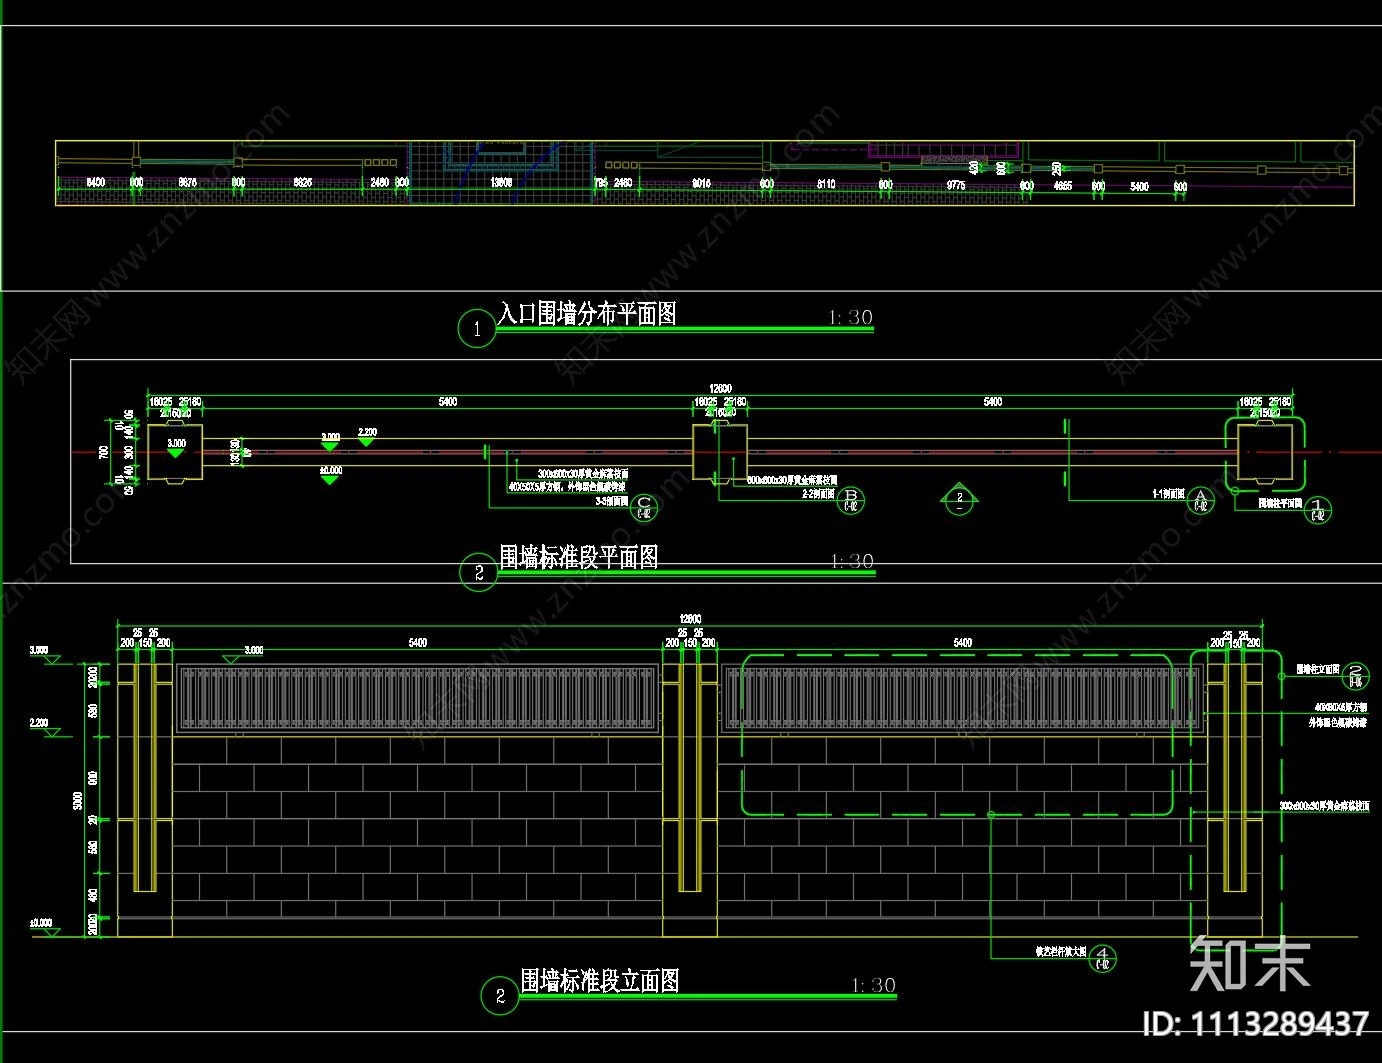The image size is (1382, 1063).
Task: Select the 外饰黑色氟碳烤漆 note in the elevation
Action: click(x=1338, y=722)
